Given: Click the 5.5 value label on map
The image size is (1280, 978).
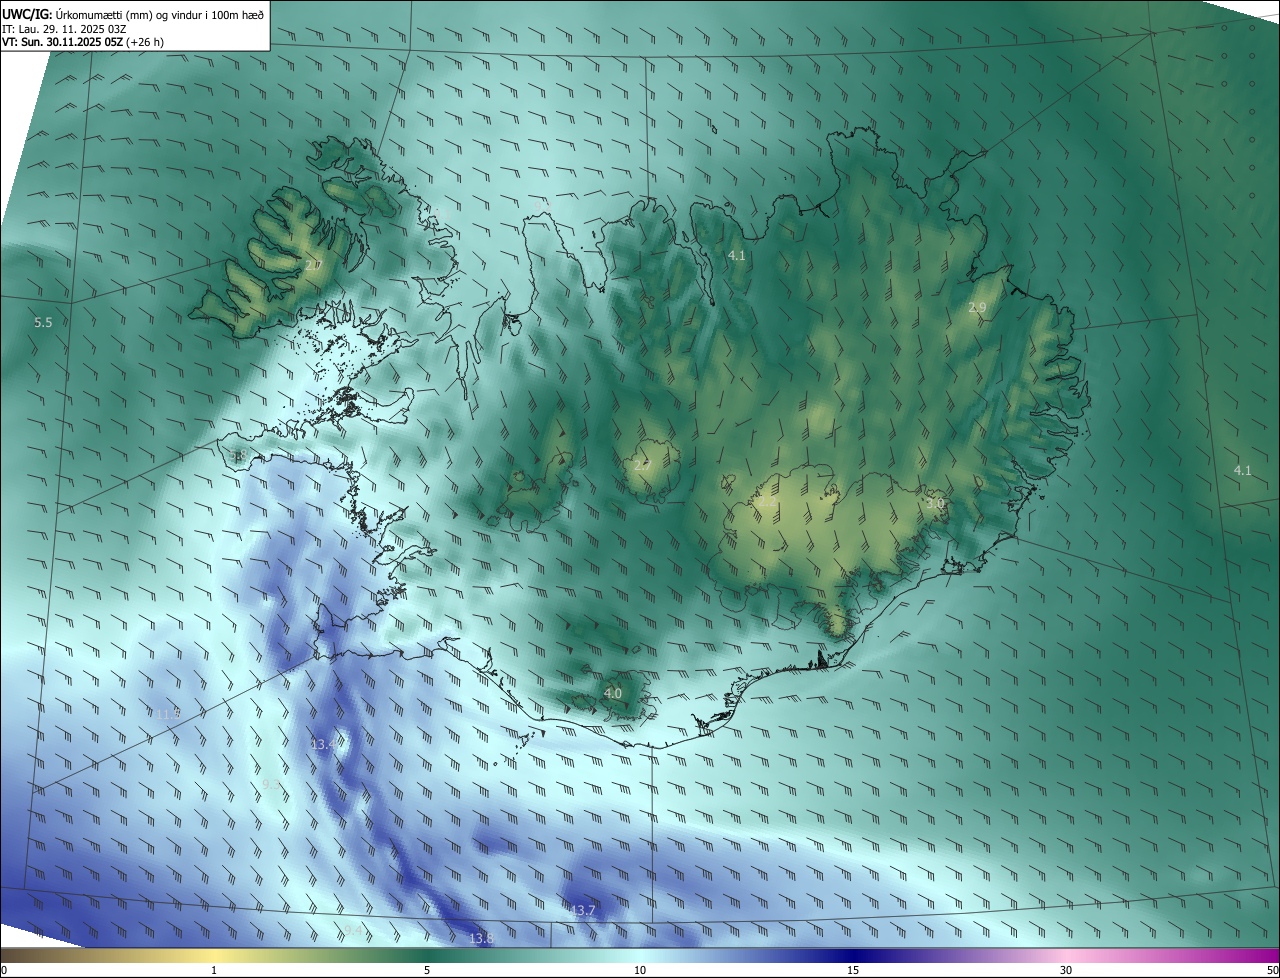Looking at the screenshot, I should pyautogui.click(x=43, y=322).
